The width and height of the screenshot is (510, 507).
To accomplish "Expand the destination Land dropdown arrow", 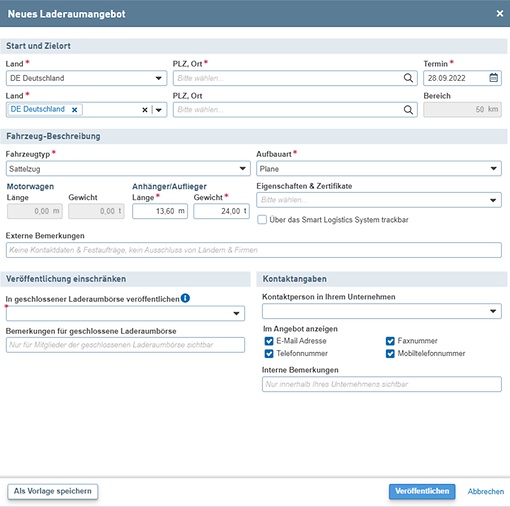I will [x=159, y=110].
